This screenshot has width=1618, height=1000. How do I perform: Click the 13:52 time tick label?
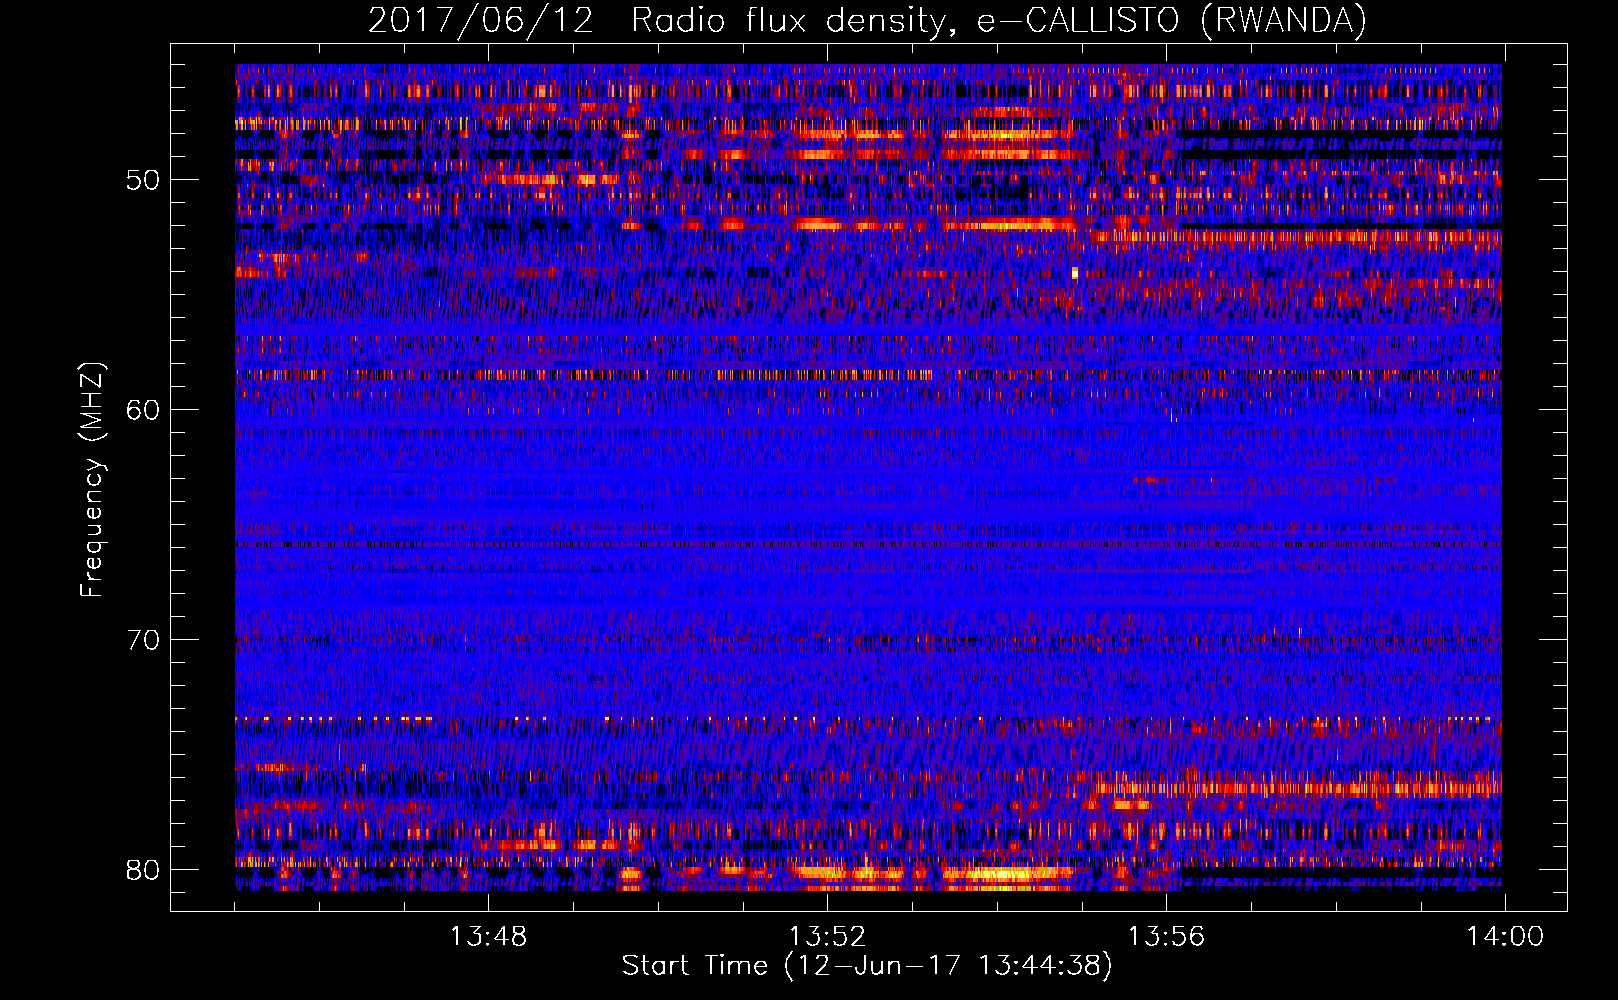coord(827,937)
